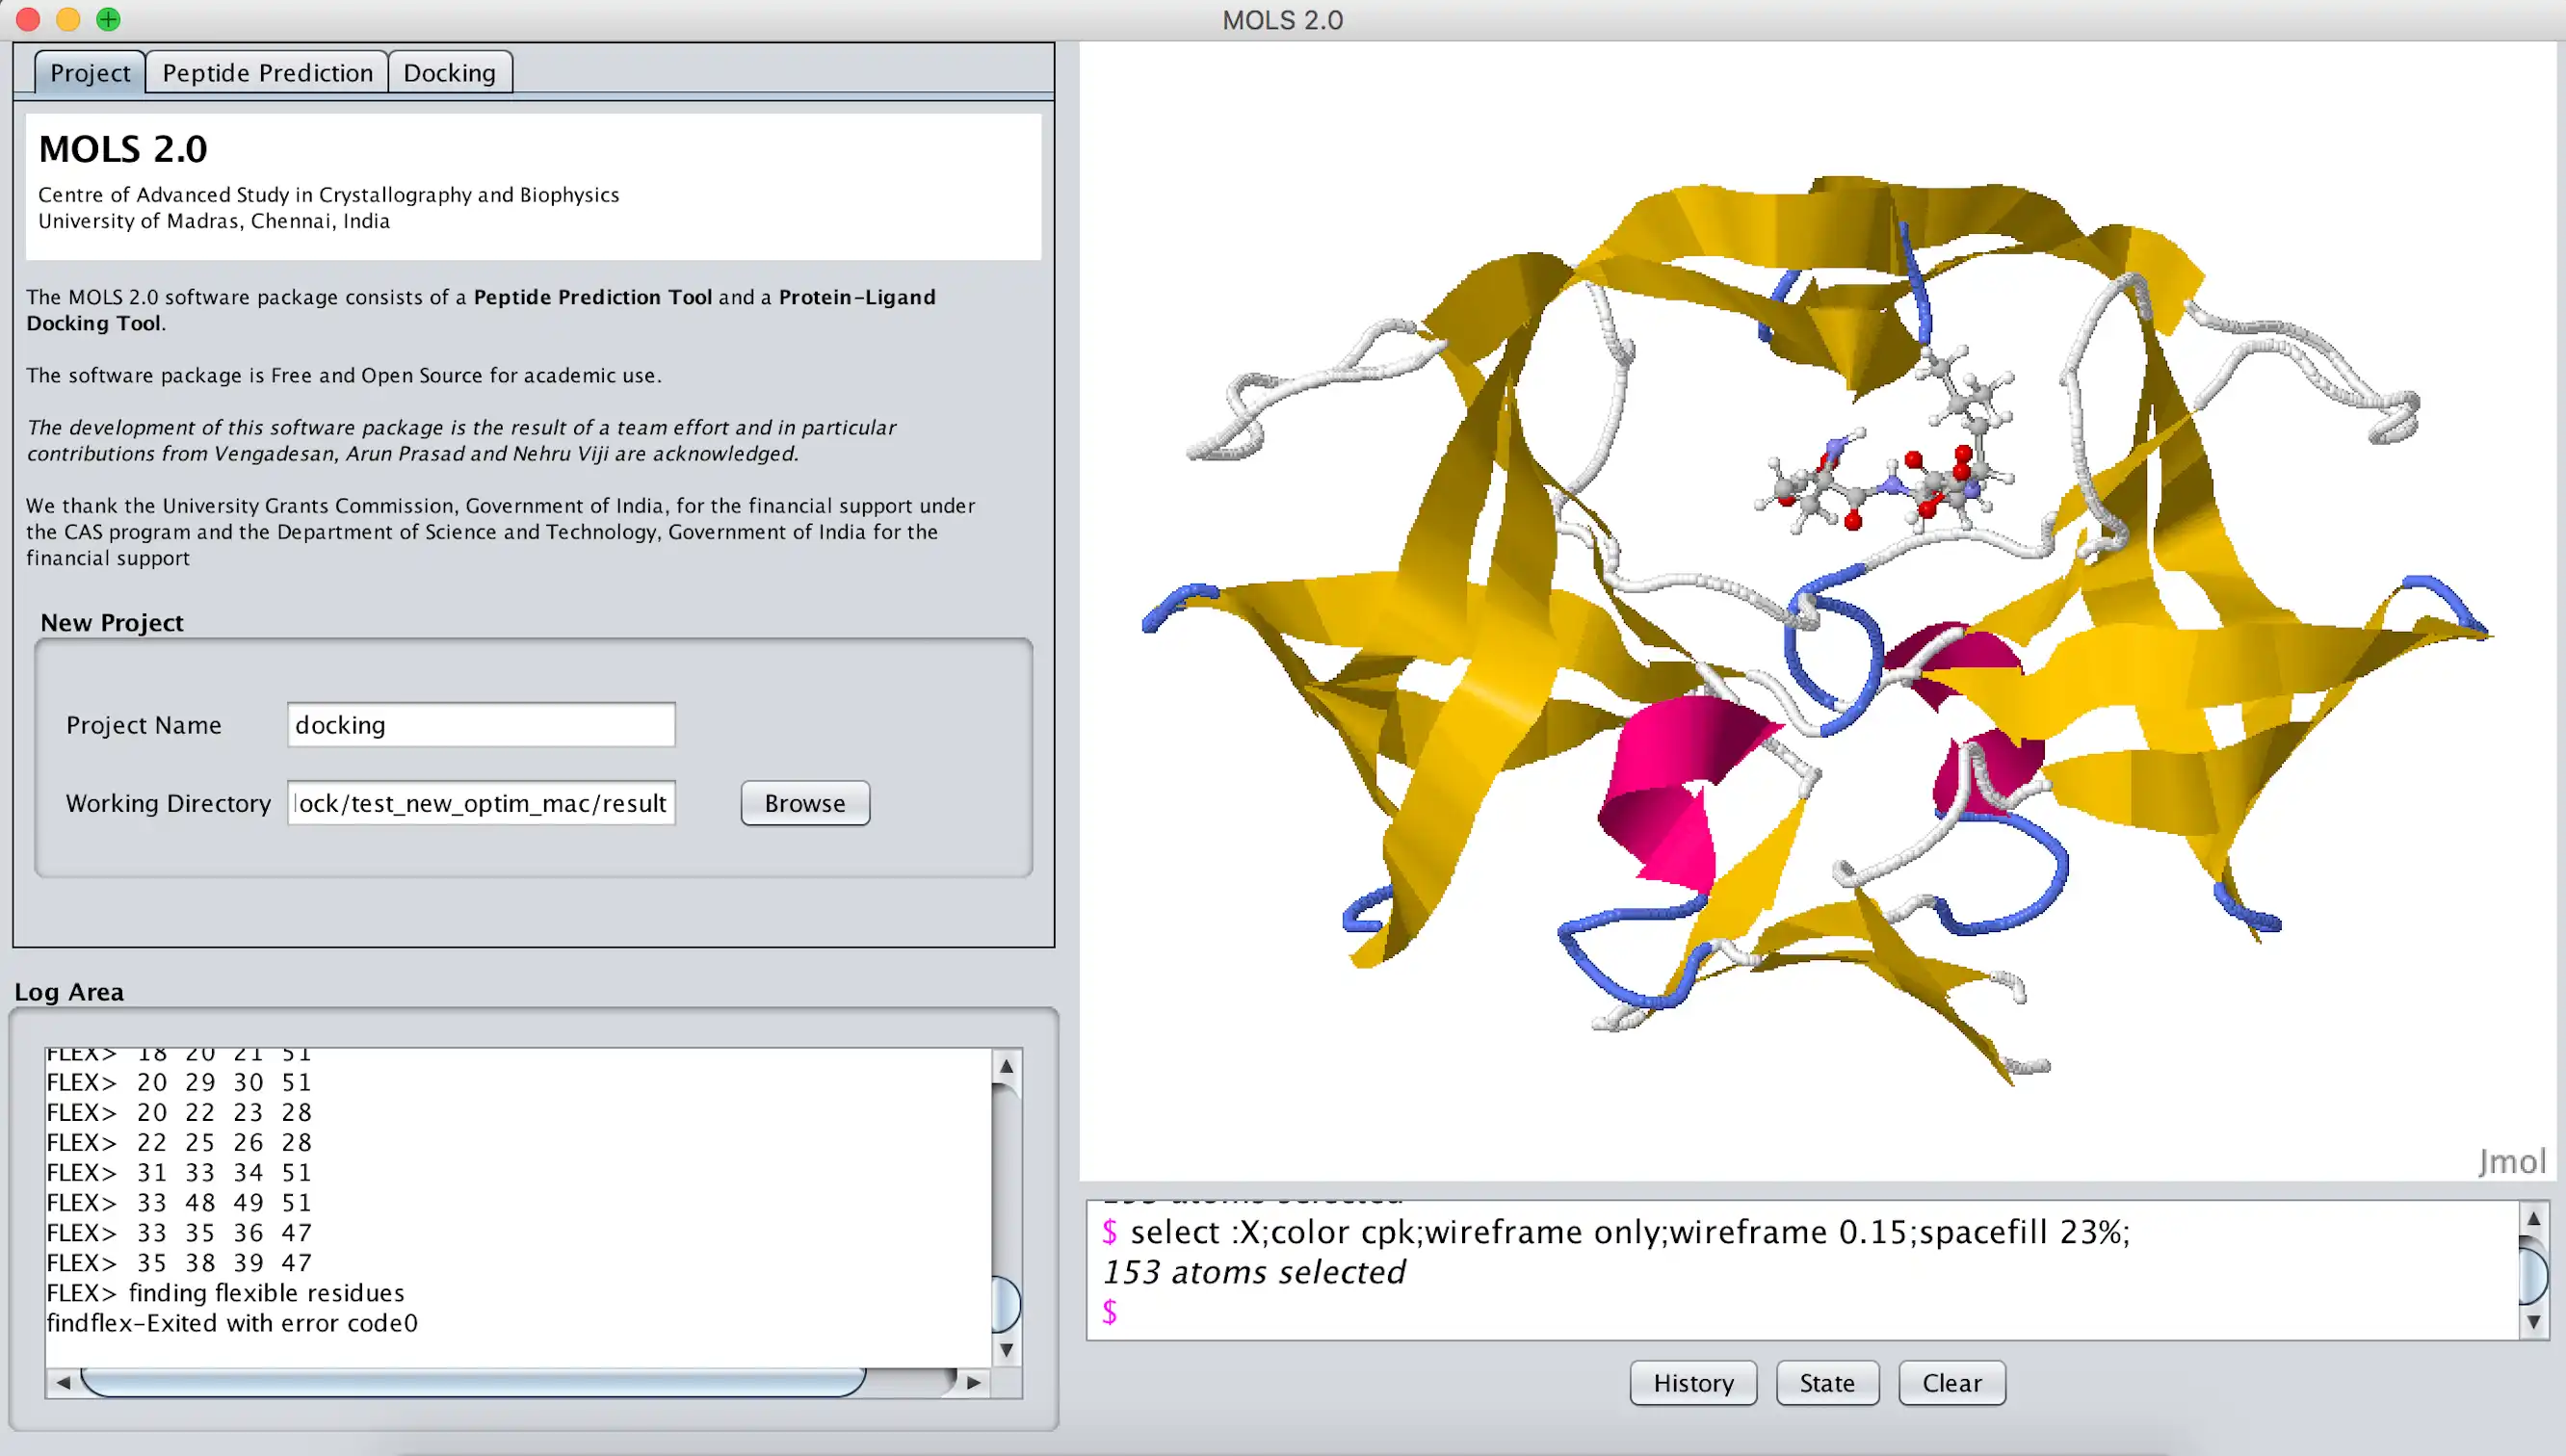Click the Jmol console command prompt line
Viewport: 2566px width, 1456px height.
[1800, 1311]
